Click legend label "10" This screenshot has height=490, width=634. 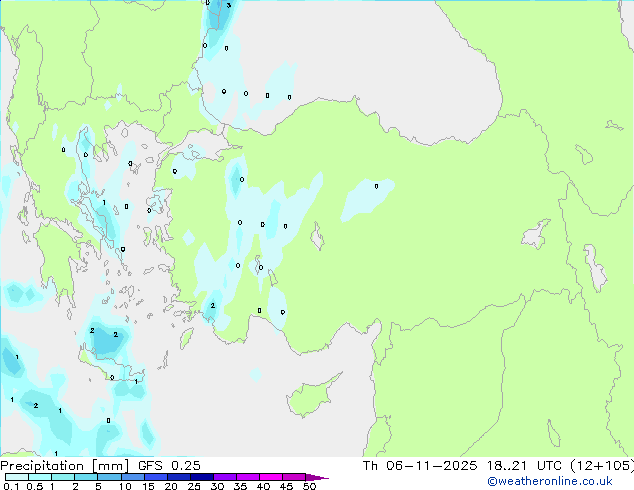coord(125,486)
